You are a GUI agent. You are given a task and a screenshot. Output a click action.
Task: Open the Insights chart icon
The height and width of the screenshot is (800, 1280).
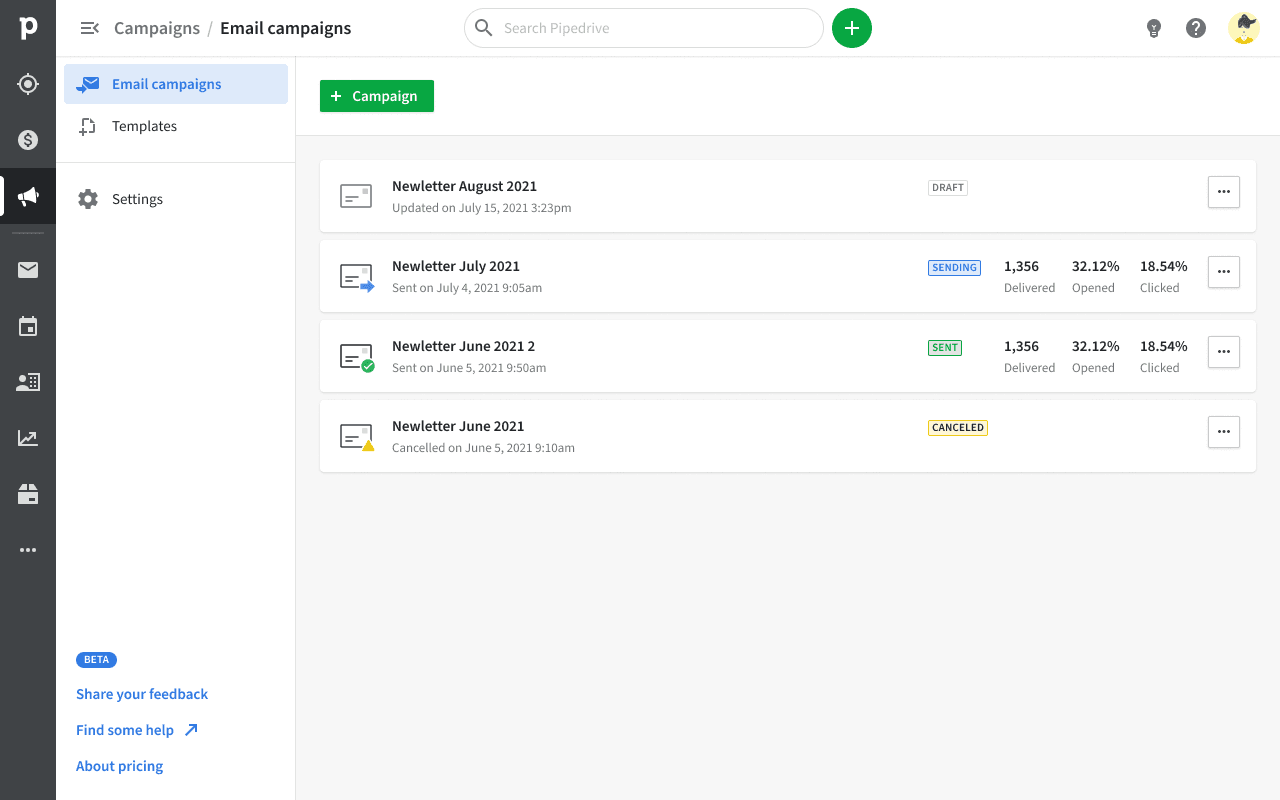click(27, 437)
